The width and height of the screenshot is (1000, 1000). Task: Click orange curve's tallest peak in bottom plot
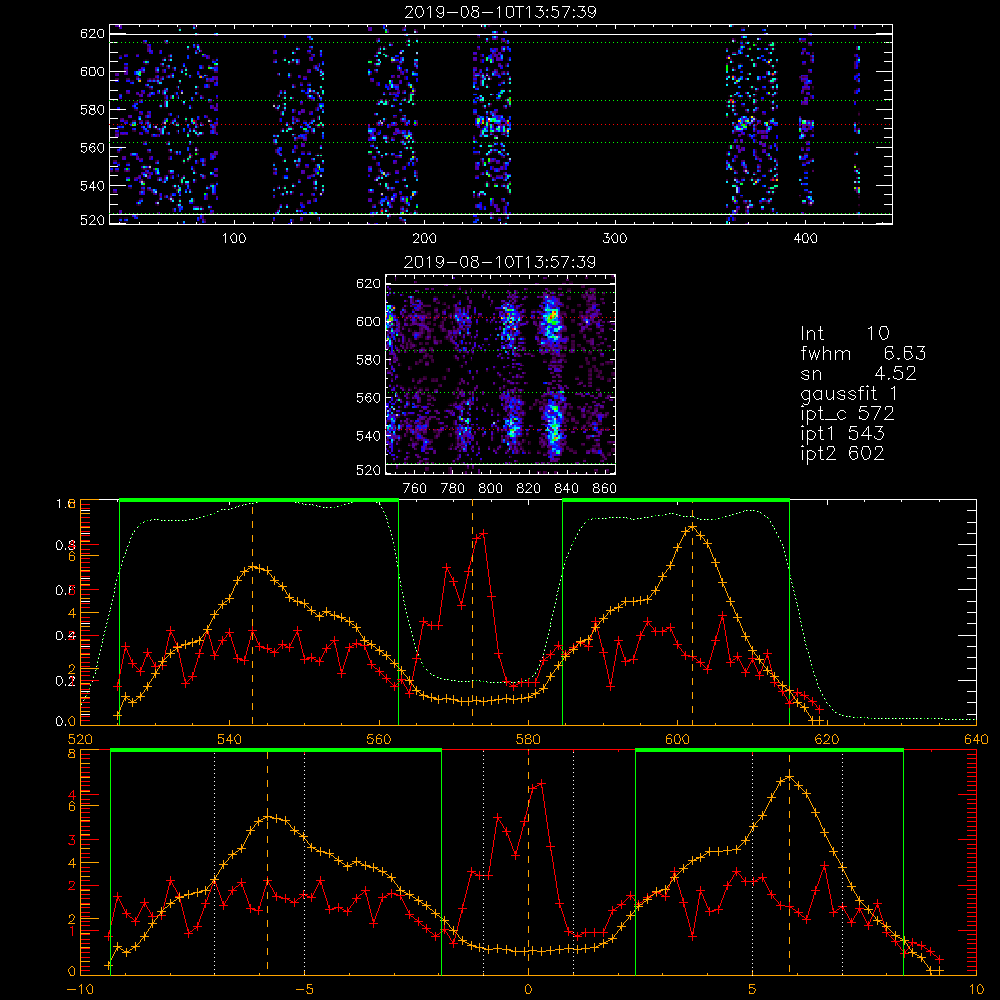(x=790, y=776)
